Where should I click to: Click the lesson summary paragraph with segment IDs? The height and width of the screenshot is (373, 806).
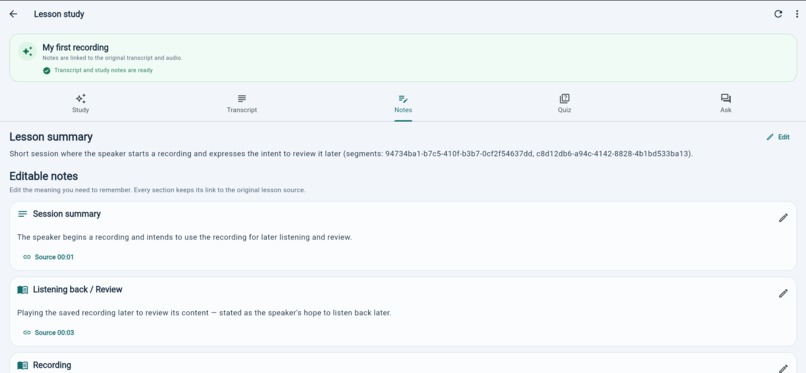(351, 154)
